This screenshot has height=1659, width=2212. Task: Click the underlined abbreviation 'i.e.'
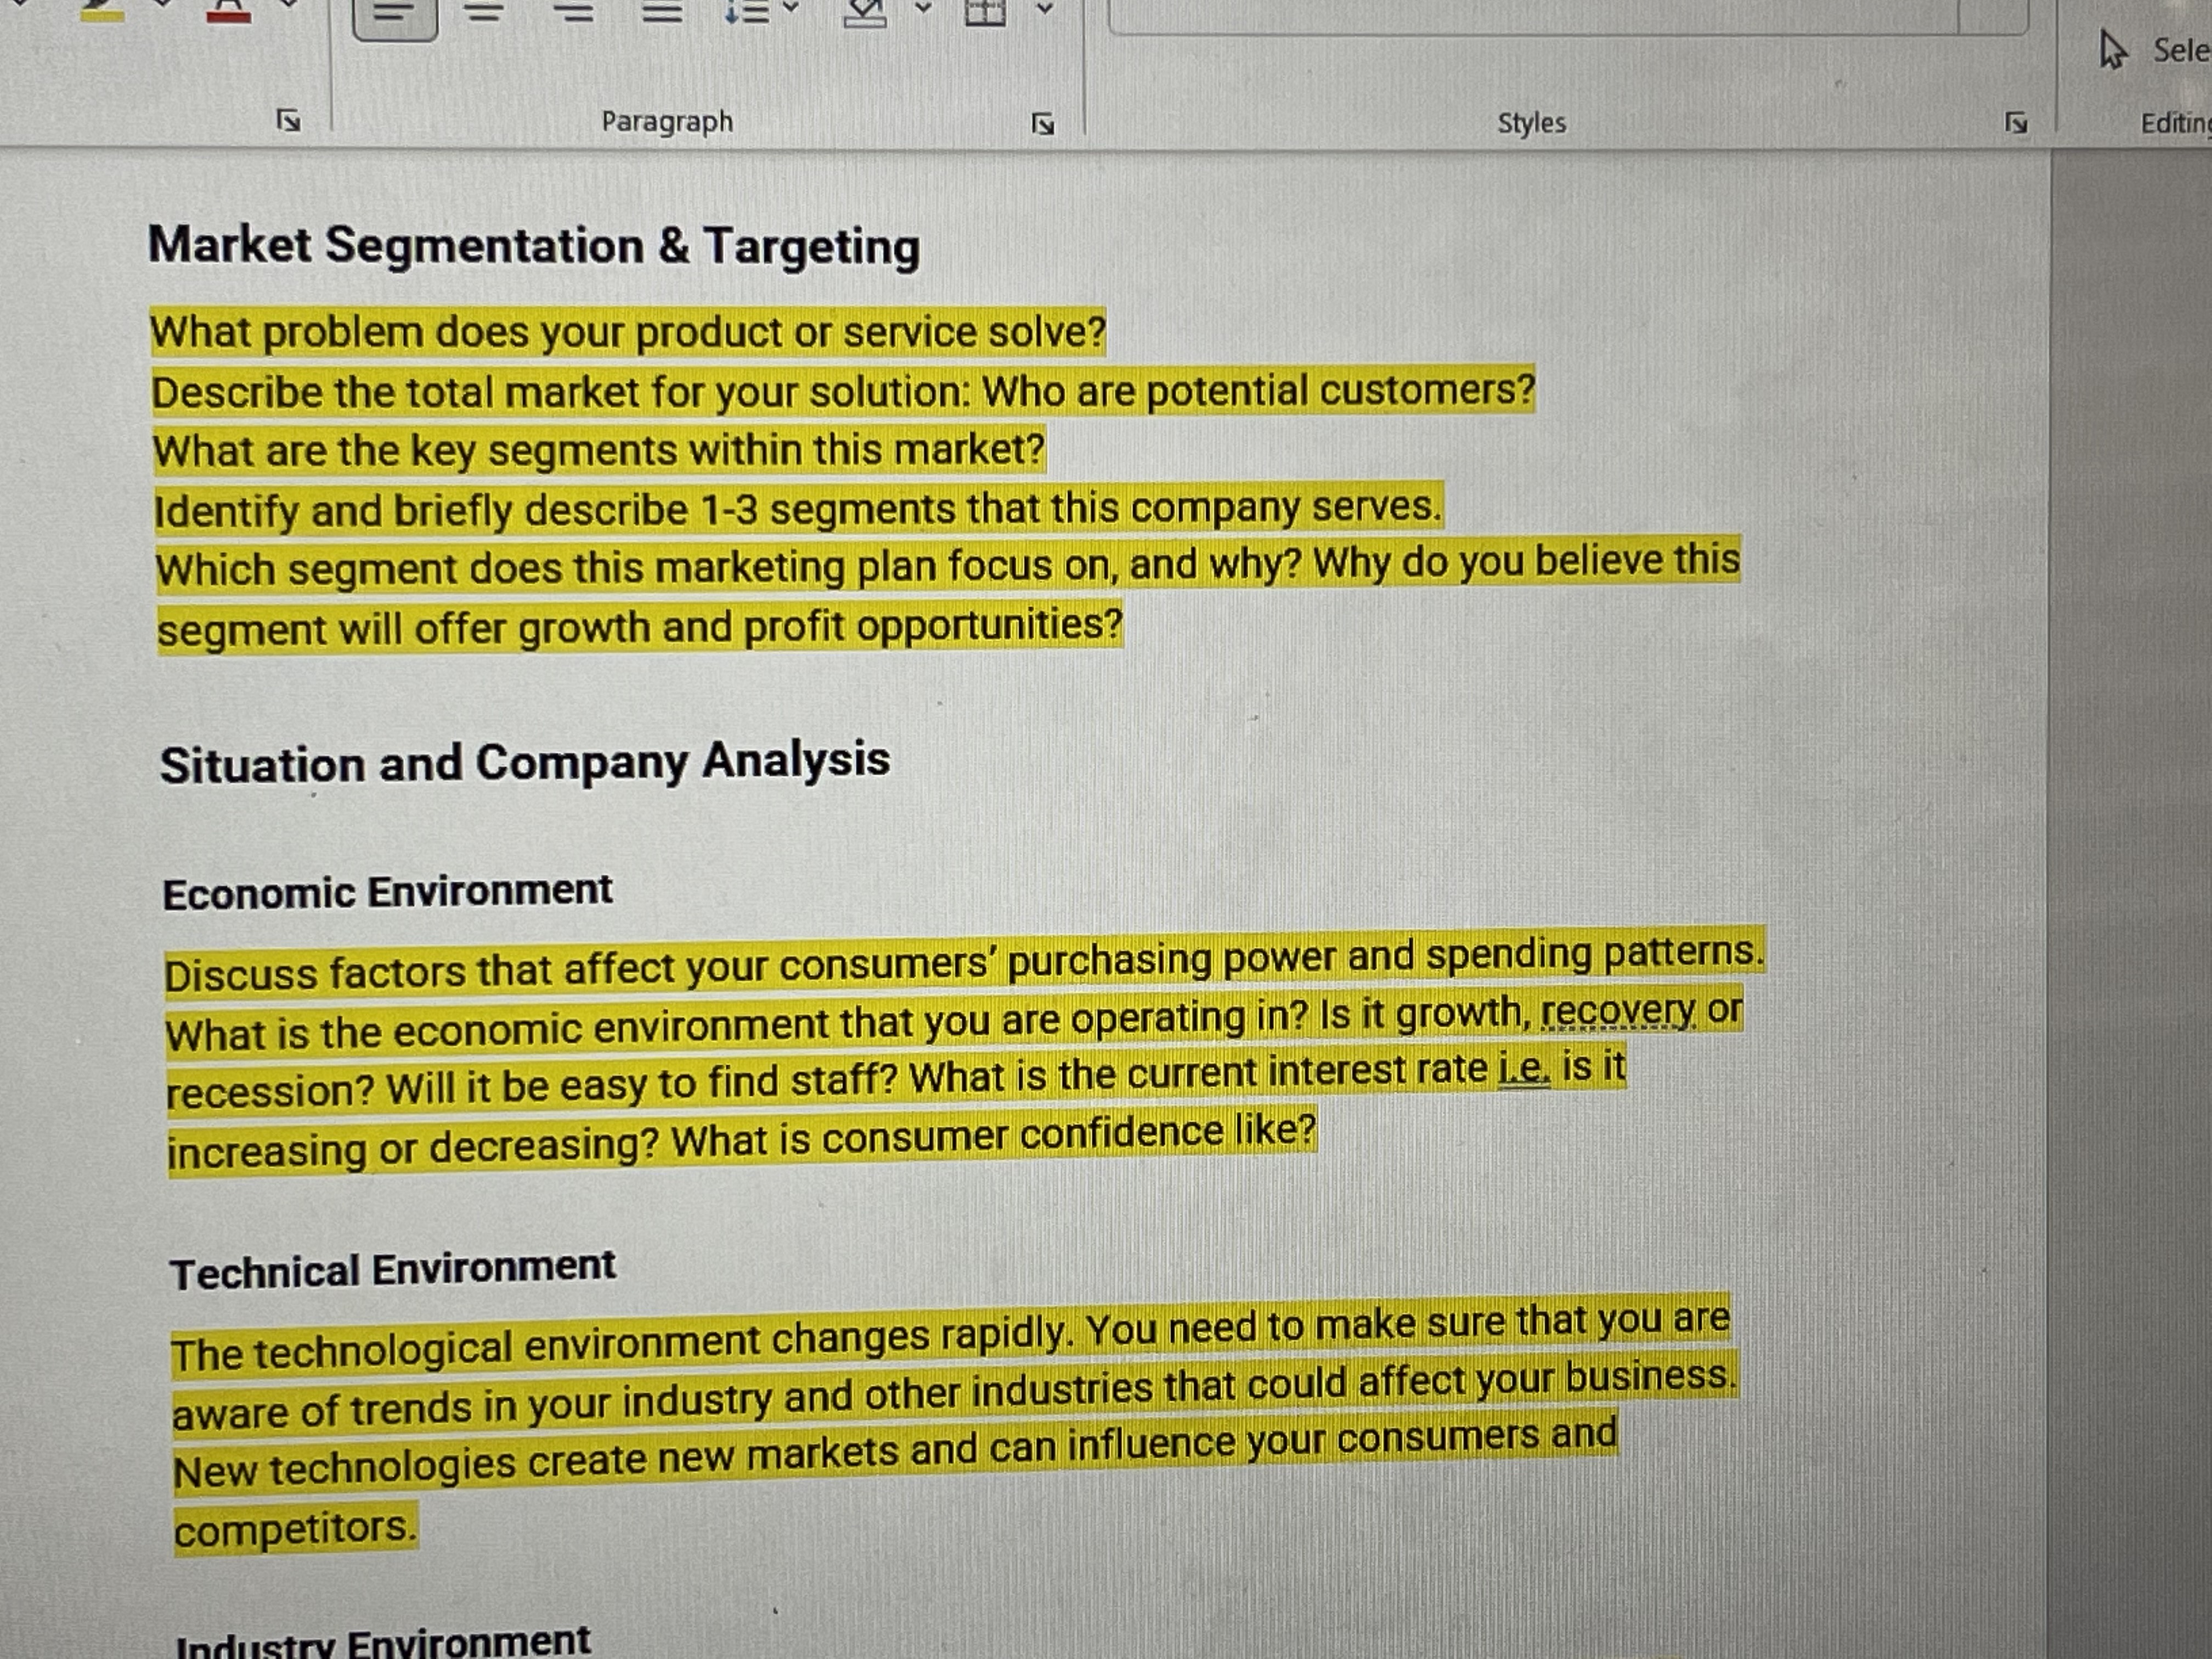1525,1070
